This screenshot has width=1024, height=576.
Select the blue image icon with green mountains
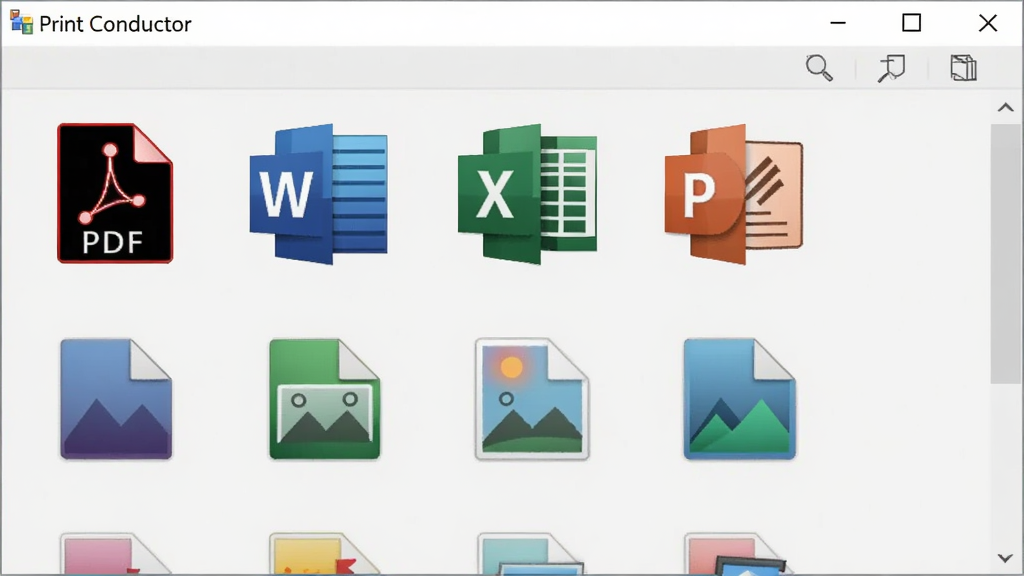(x=740, y=399)
